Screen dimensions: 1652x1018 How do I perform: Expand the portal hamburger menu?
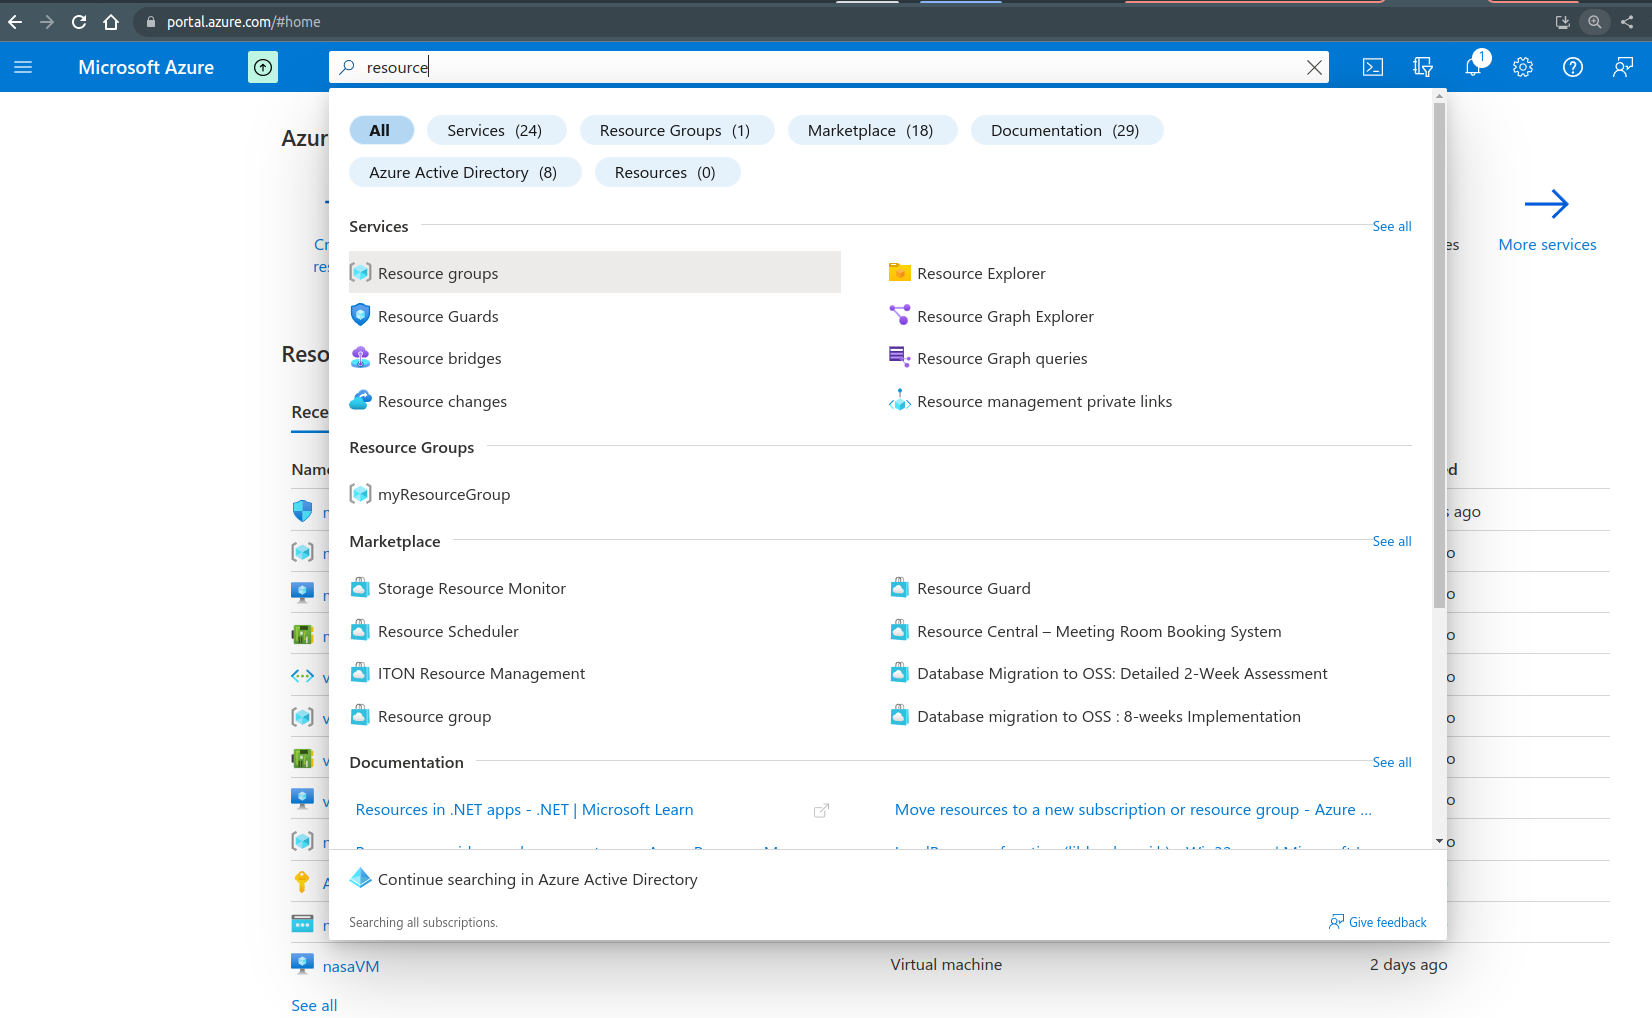tap(23, 67)
